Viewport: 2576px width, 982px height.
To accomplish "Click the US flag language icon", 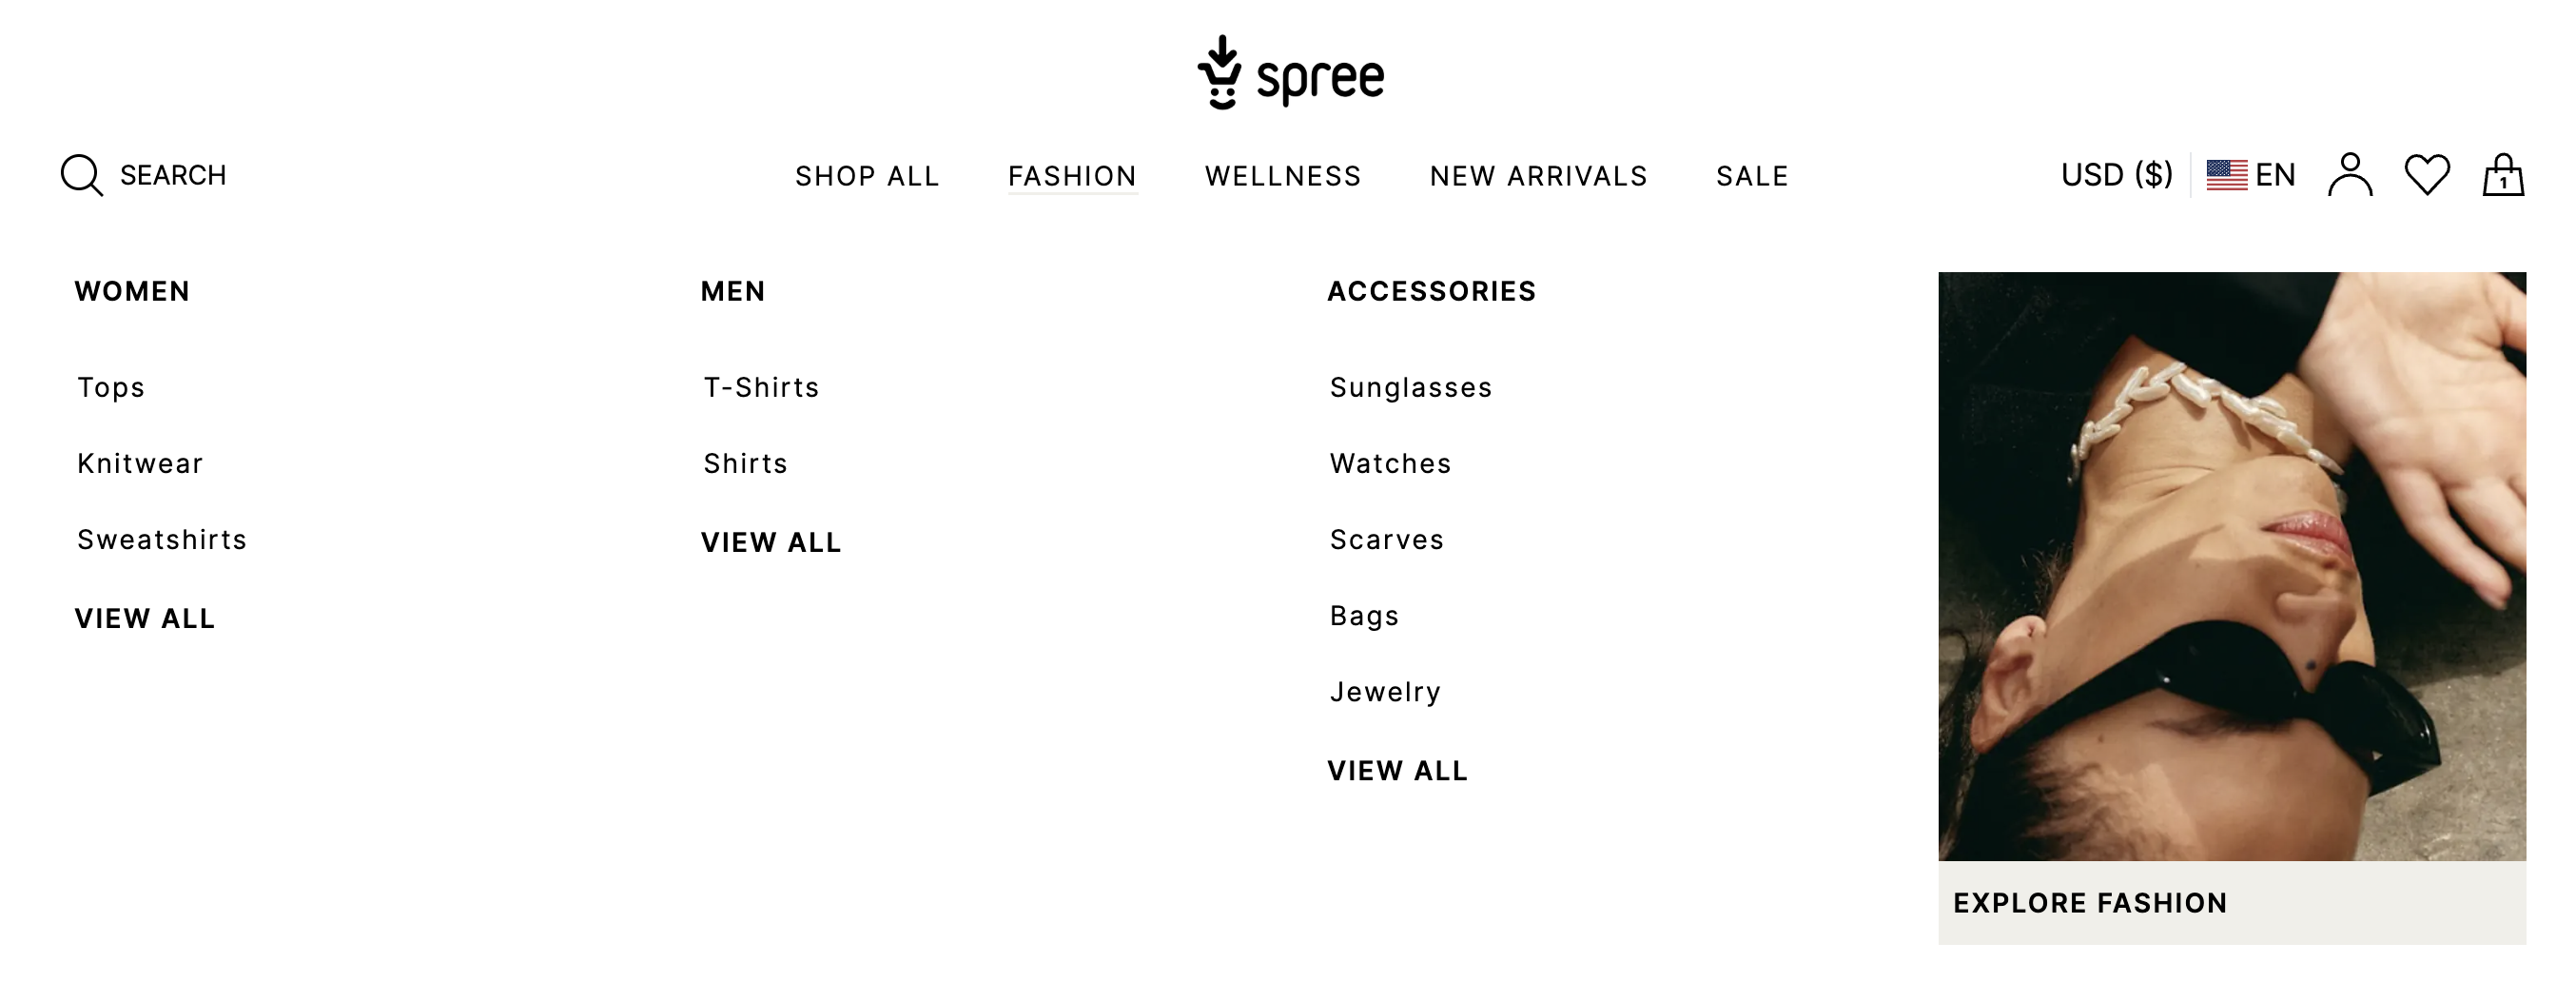I will tap(2227, 175).
